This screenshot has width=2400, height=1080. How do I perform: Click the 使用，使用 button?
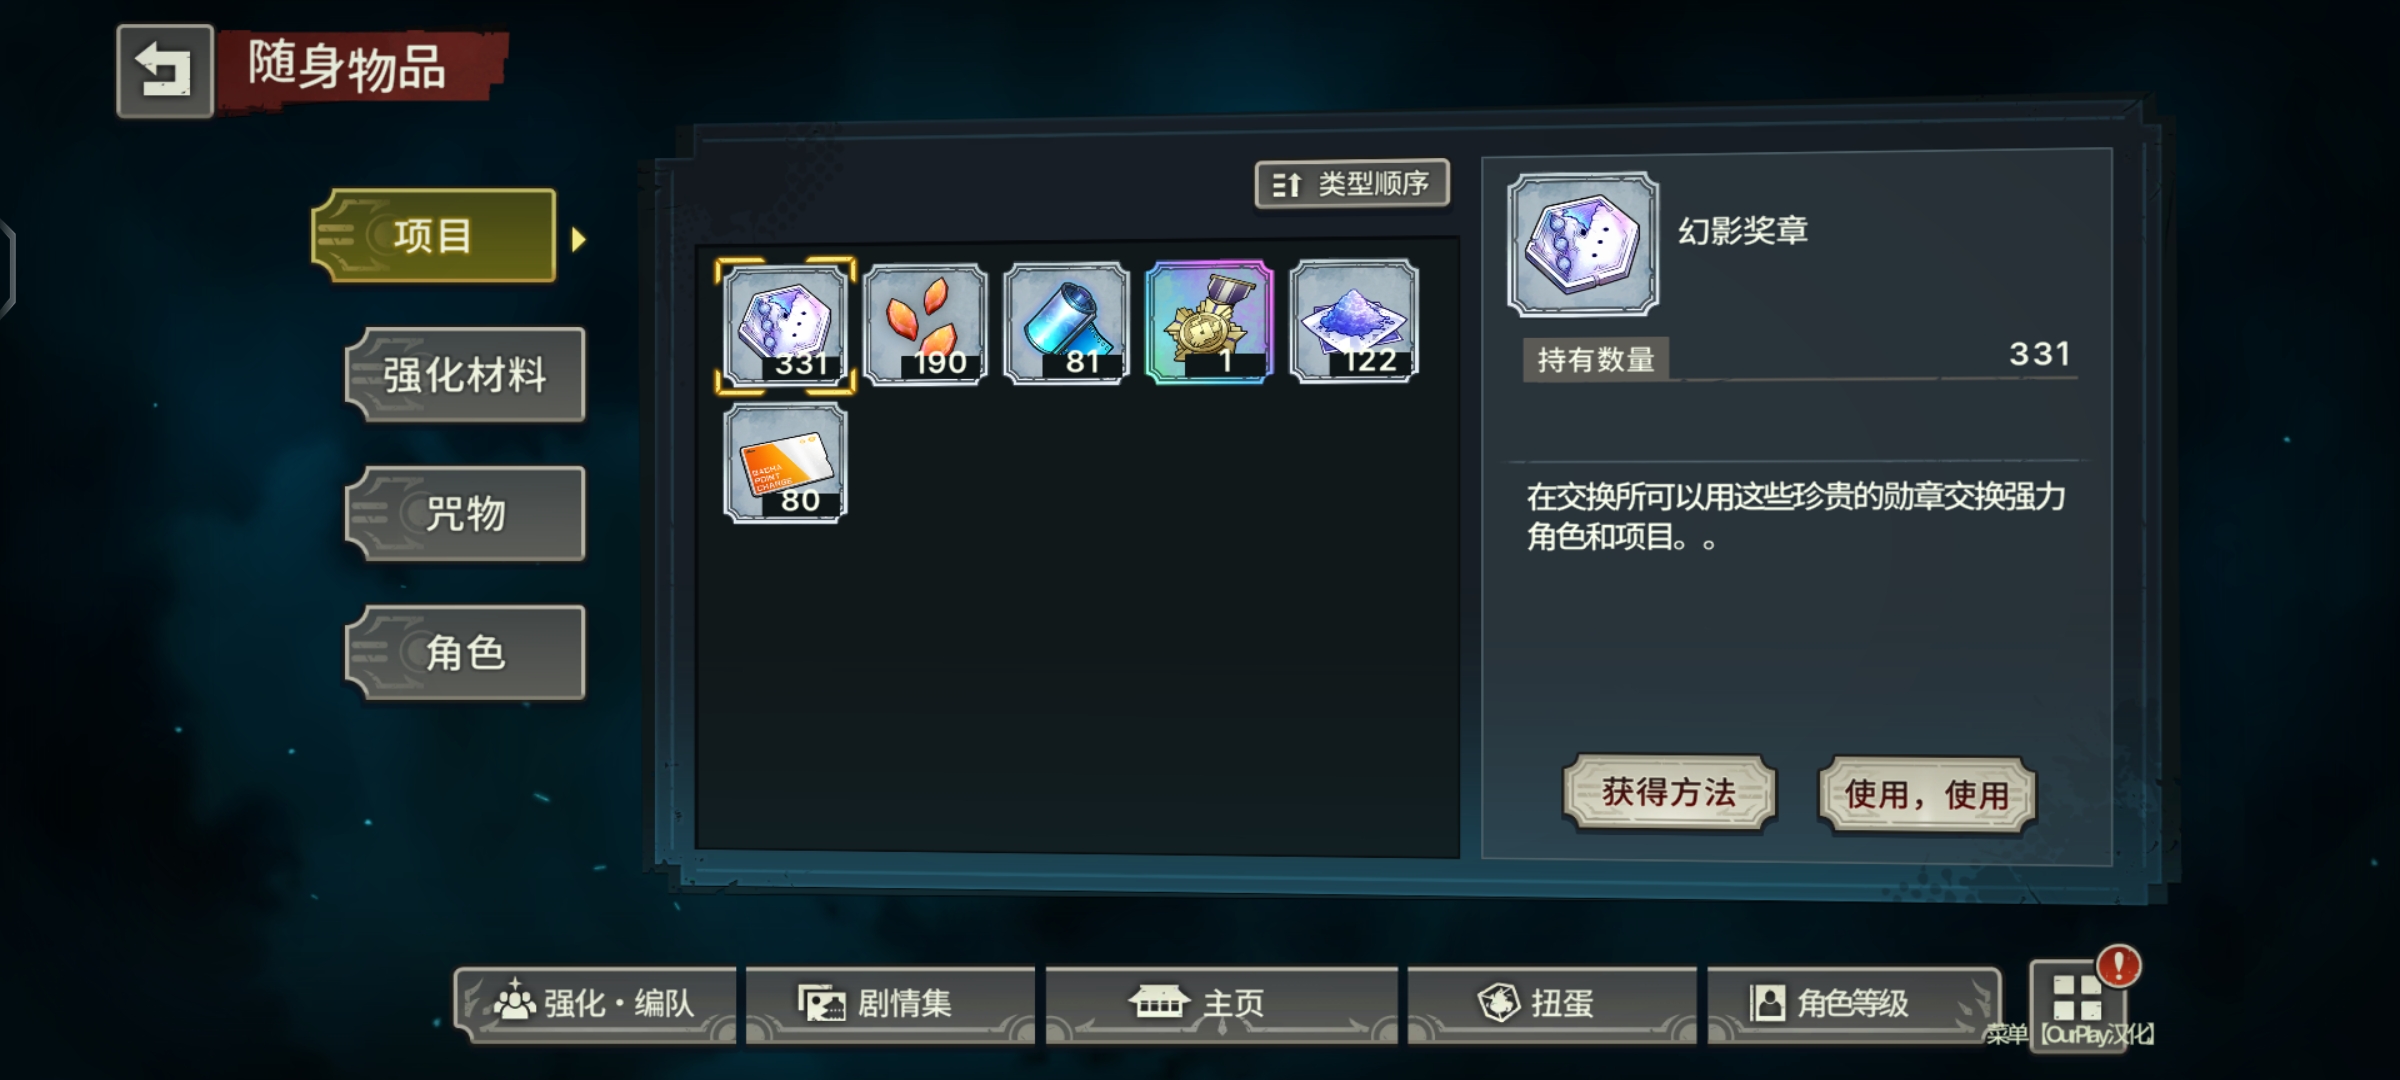(x=1926, y=795)
